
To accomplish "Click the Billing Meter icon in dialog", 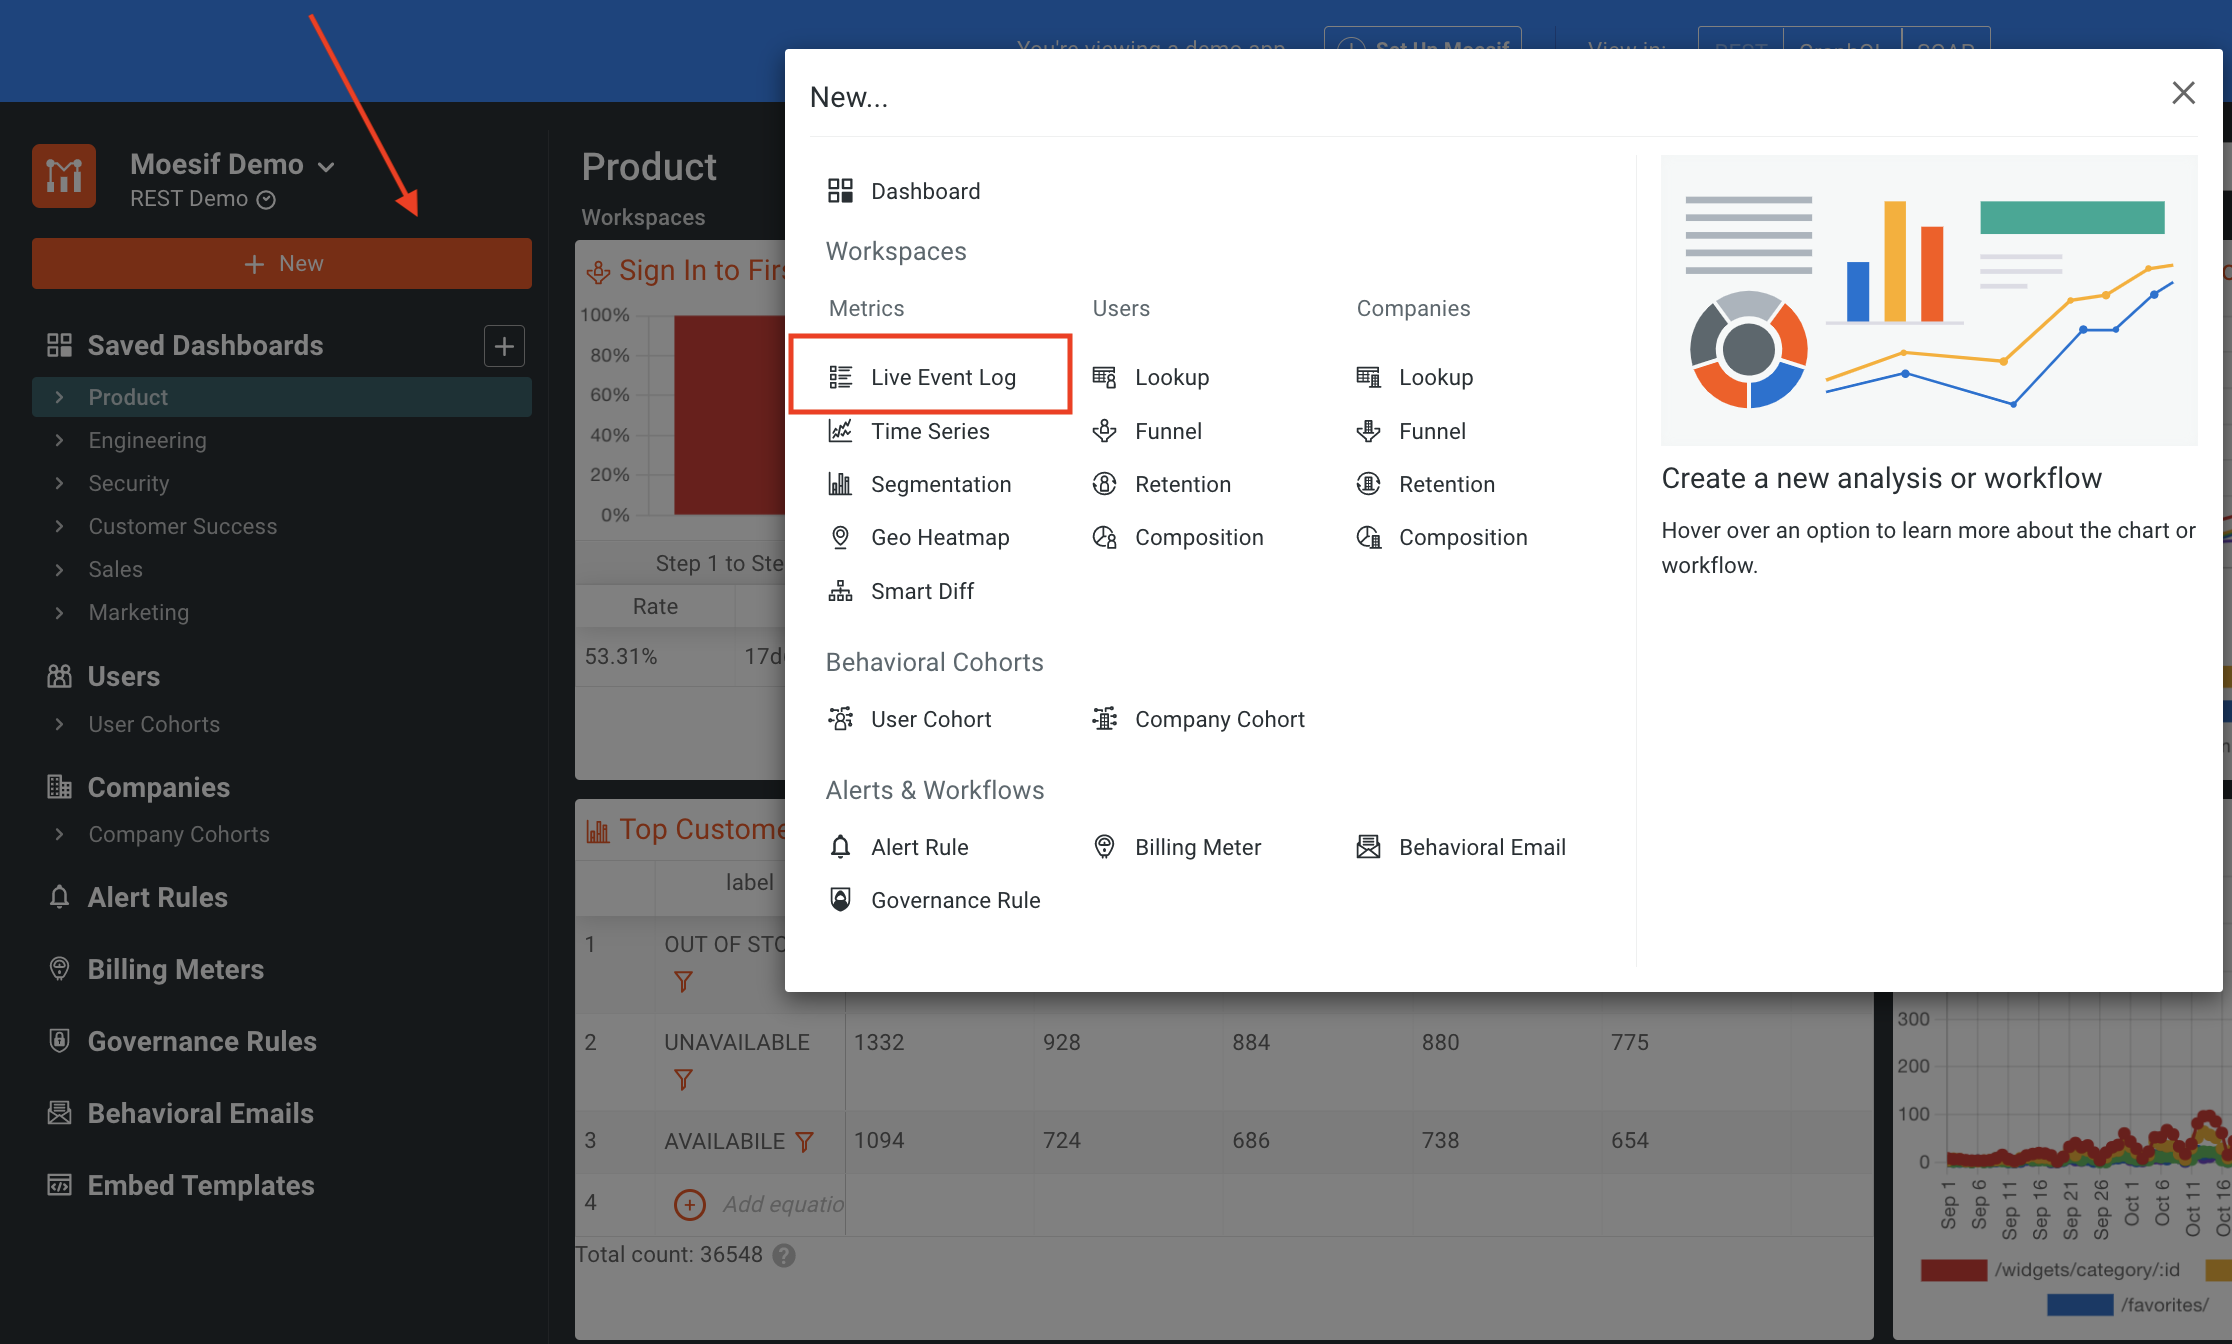I will tap(1104, 847).
